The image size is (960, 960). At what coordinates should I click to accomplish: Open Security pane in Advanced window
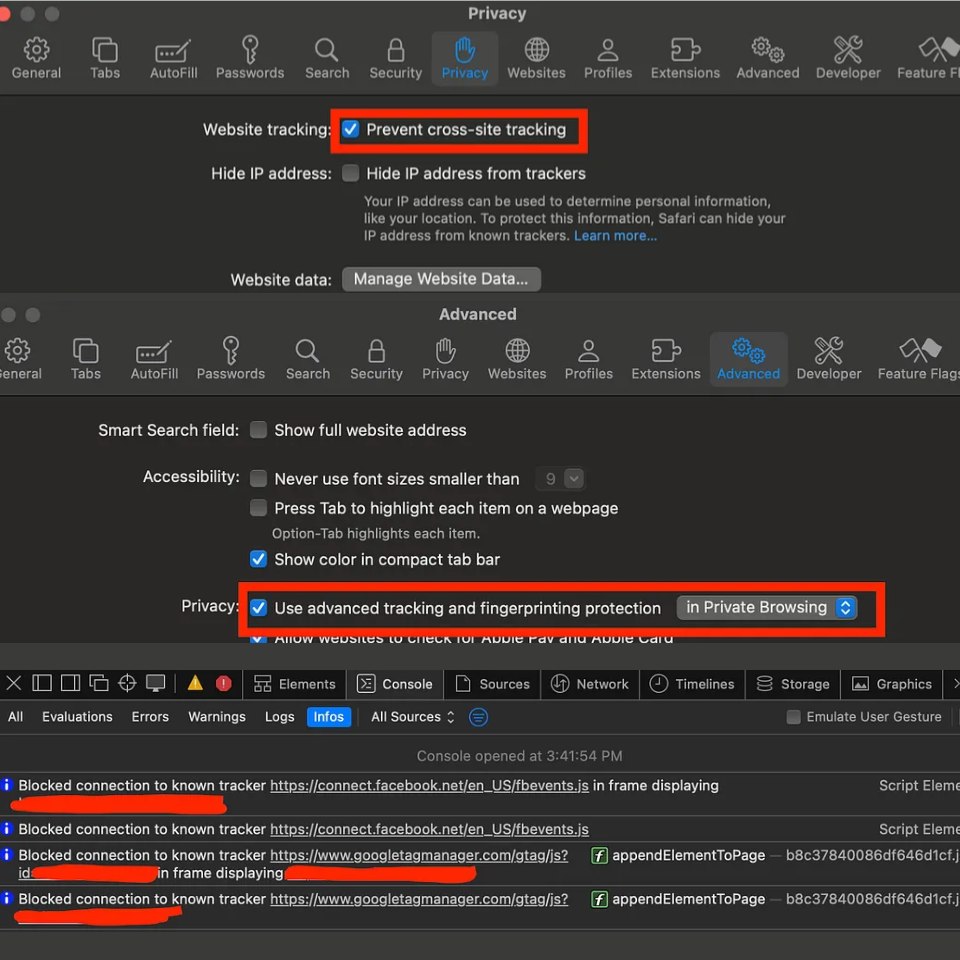[x=376, y=359]
